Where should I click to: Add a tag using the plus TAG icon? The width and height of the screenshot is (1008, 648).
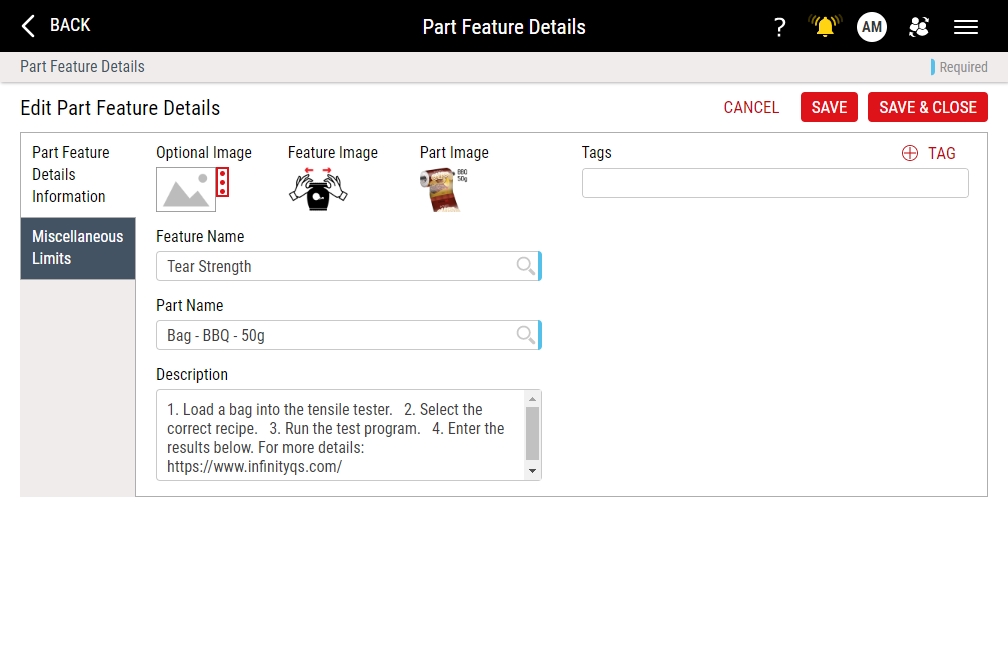[909, 153]
